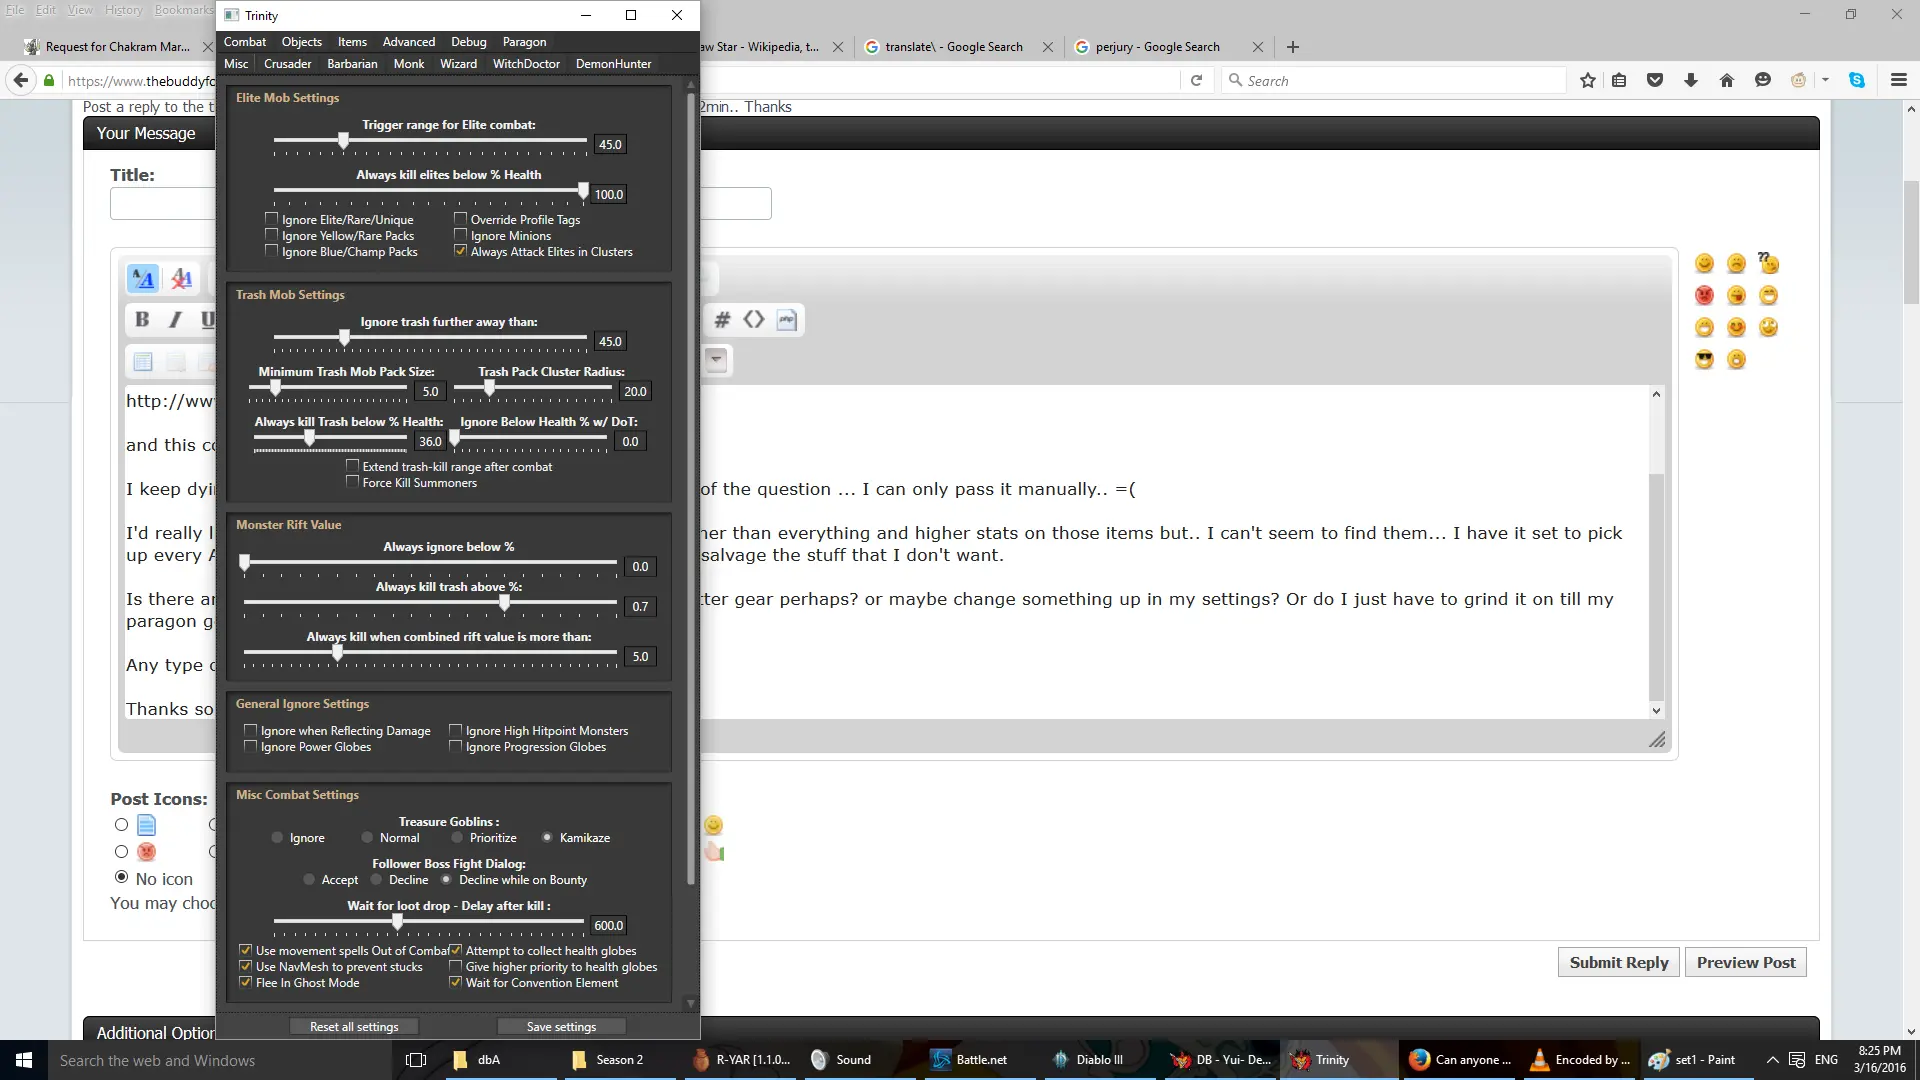Open the Advanced tab in Trinity
This screenshot has width=1920, height=1080.
[x=409, y=42]
